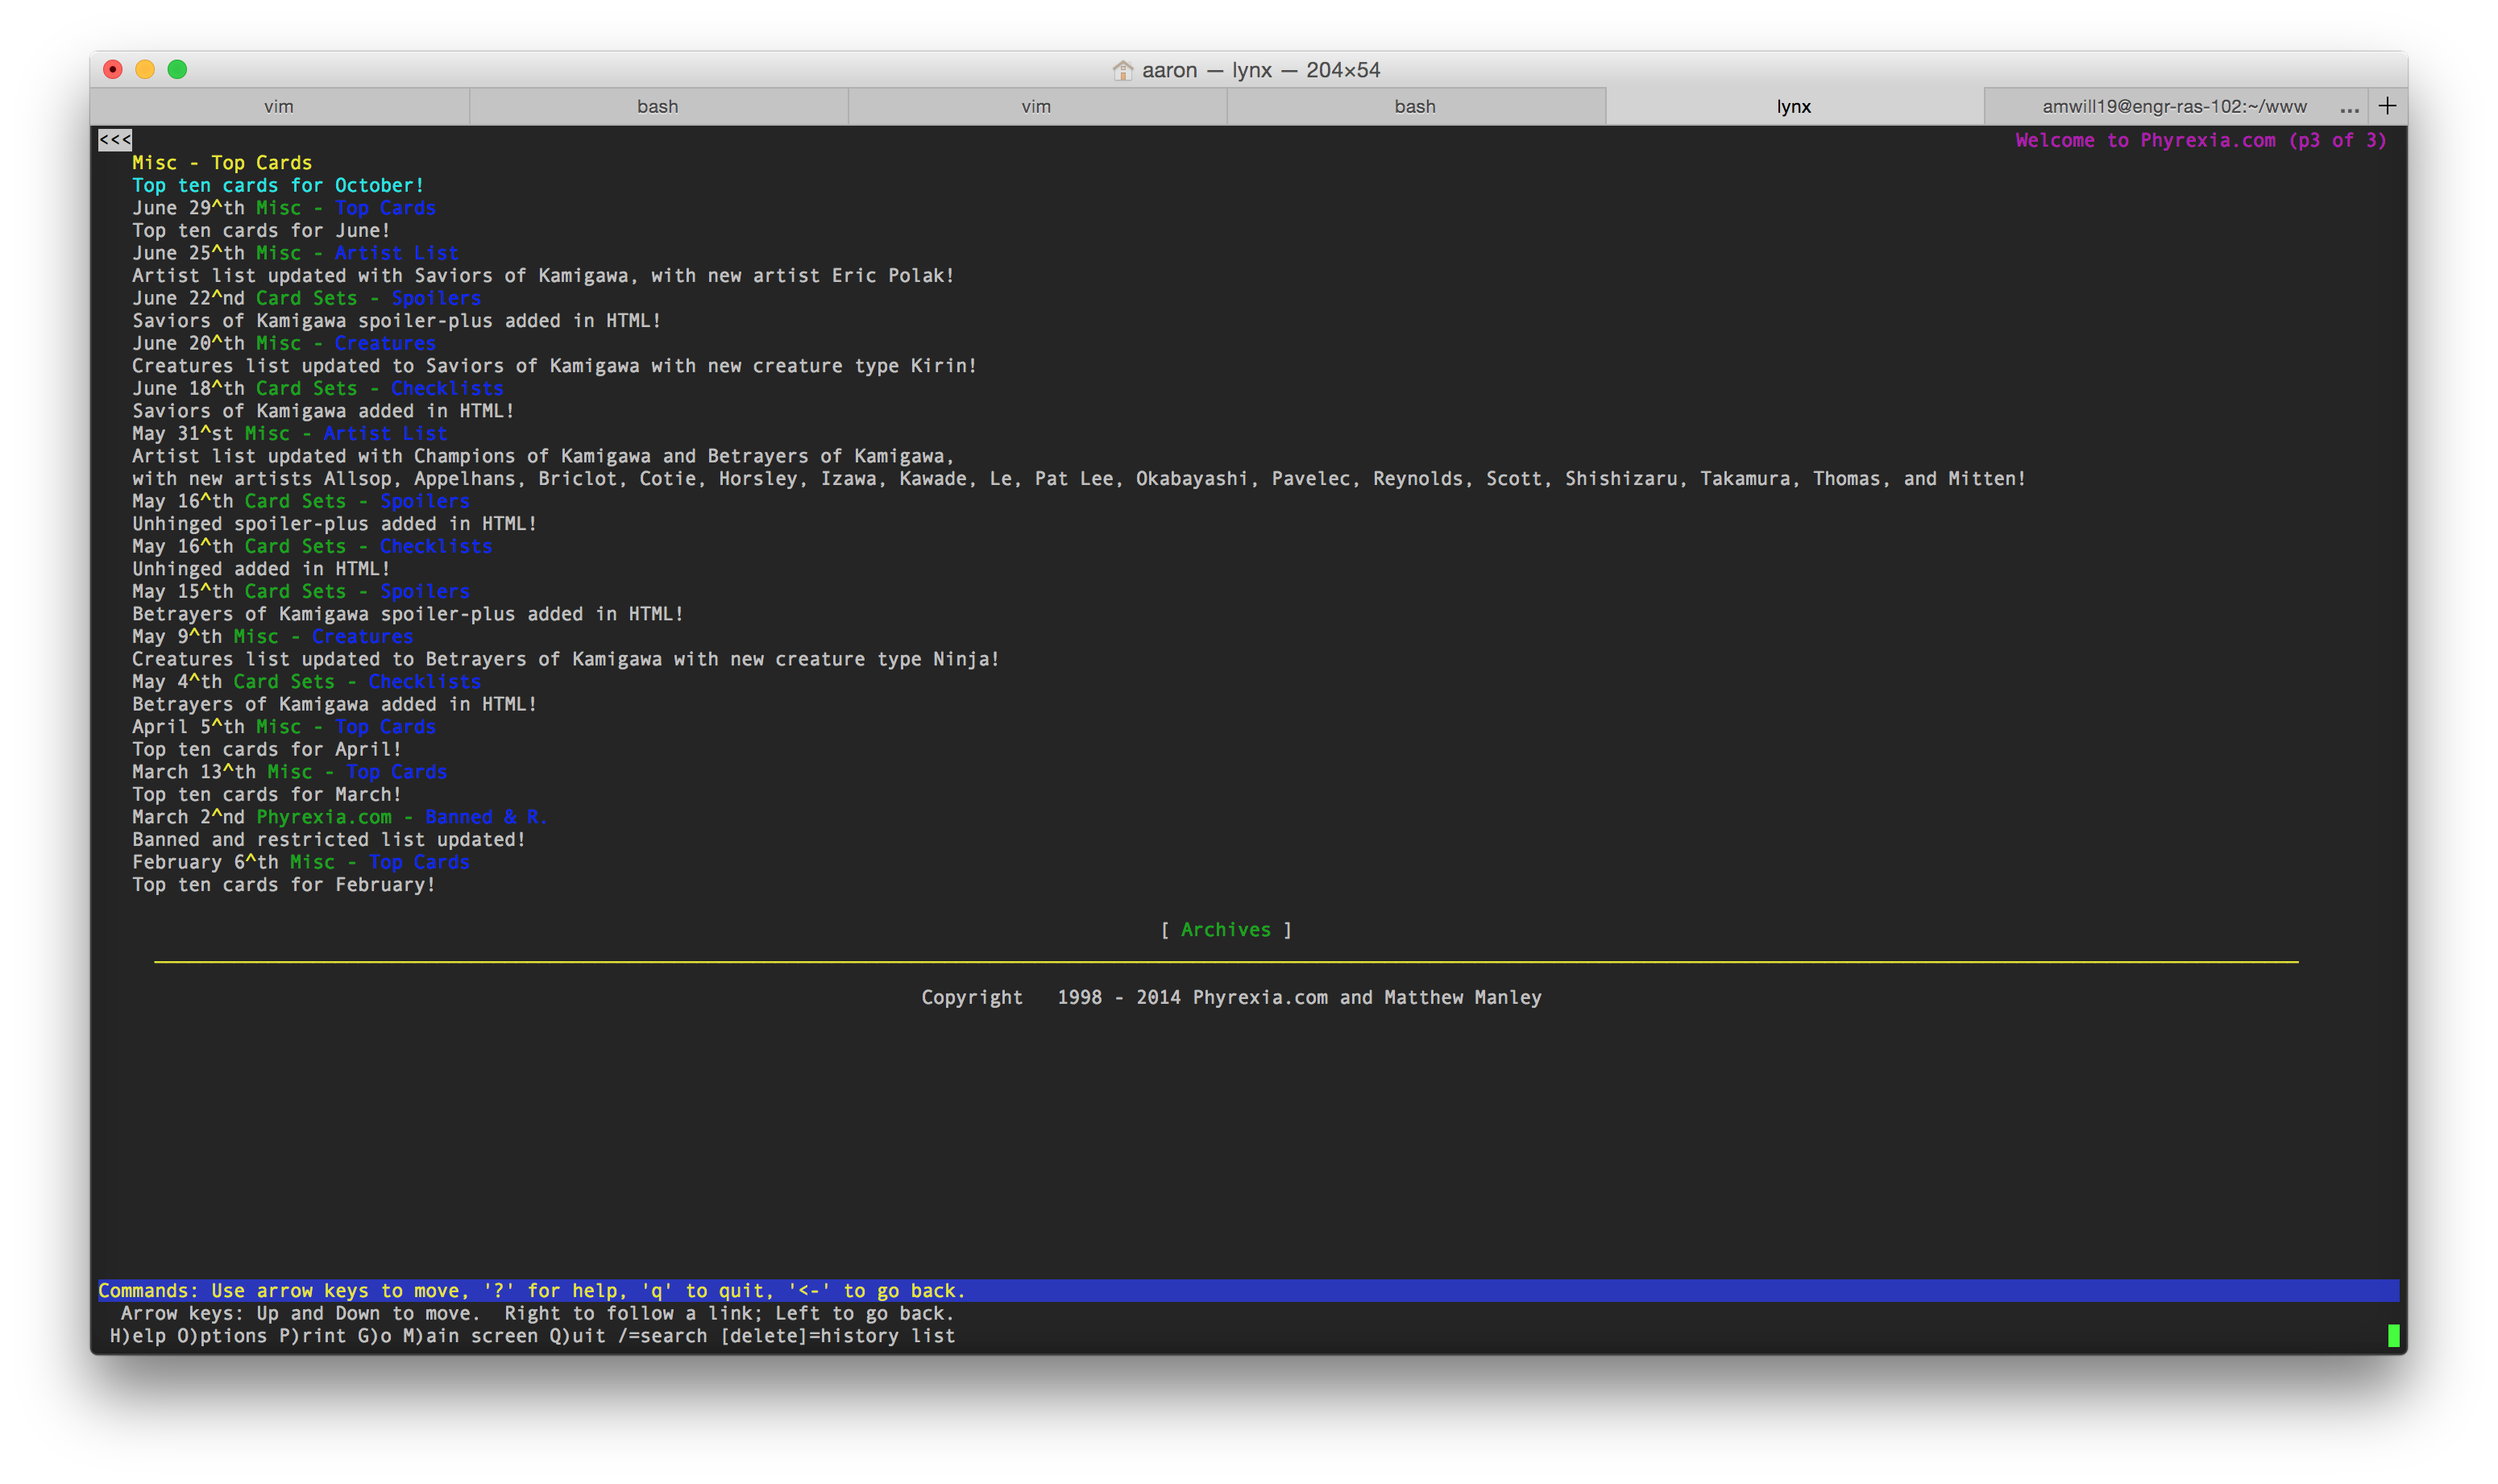Click the copyright Matthew Manley line
2498x1484 pixels.
pyautogui.click(x=1231, y=997)
